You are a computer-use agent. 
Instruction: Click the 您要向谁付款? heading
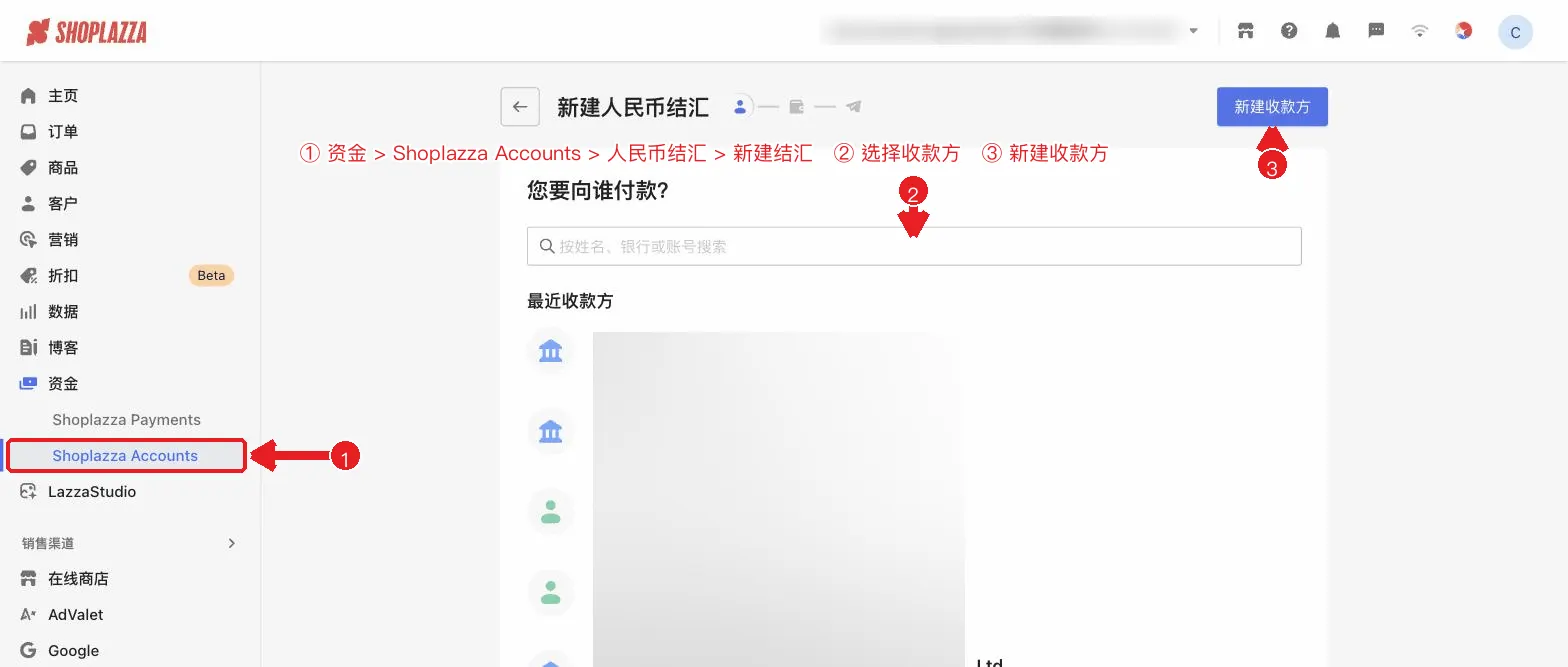pos(597,190)
